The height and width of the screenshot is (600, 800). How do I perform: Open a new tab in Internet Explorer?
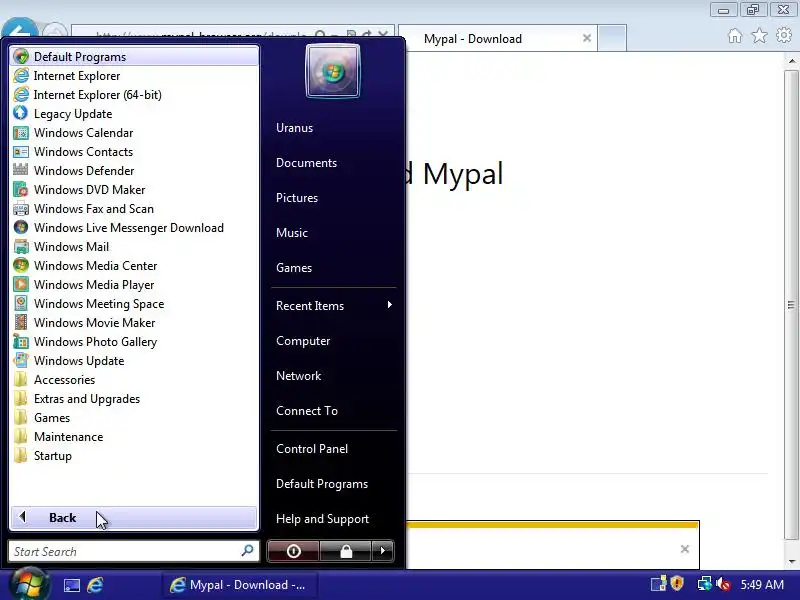coord(612,38)
